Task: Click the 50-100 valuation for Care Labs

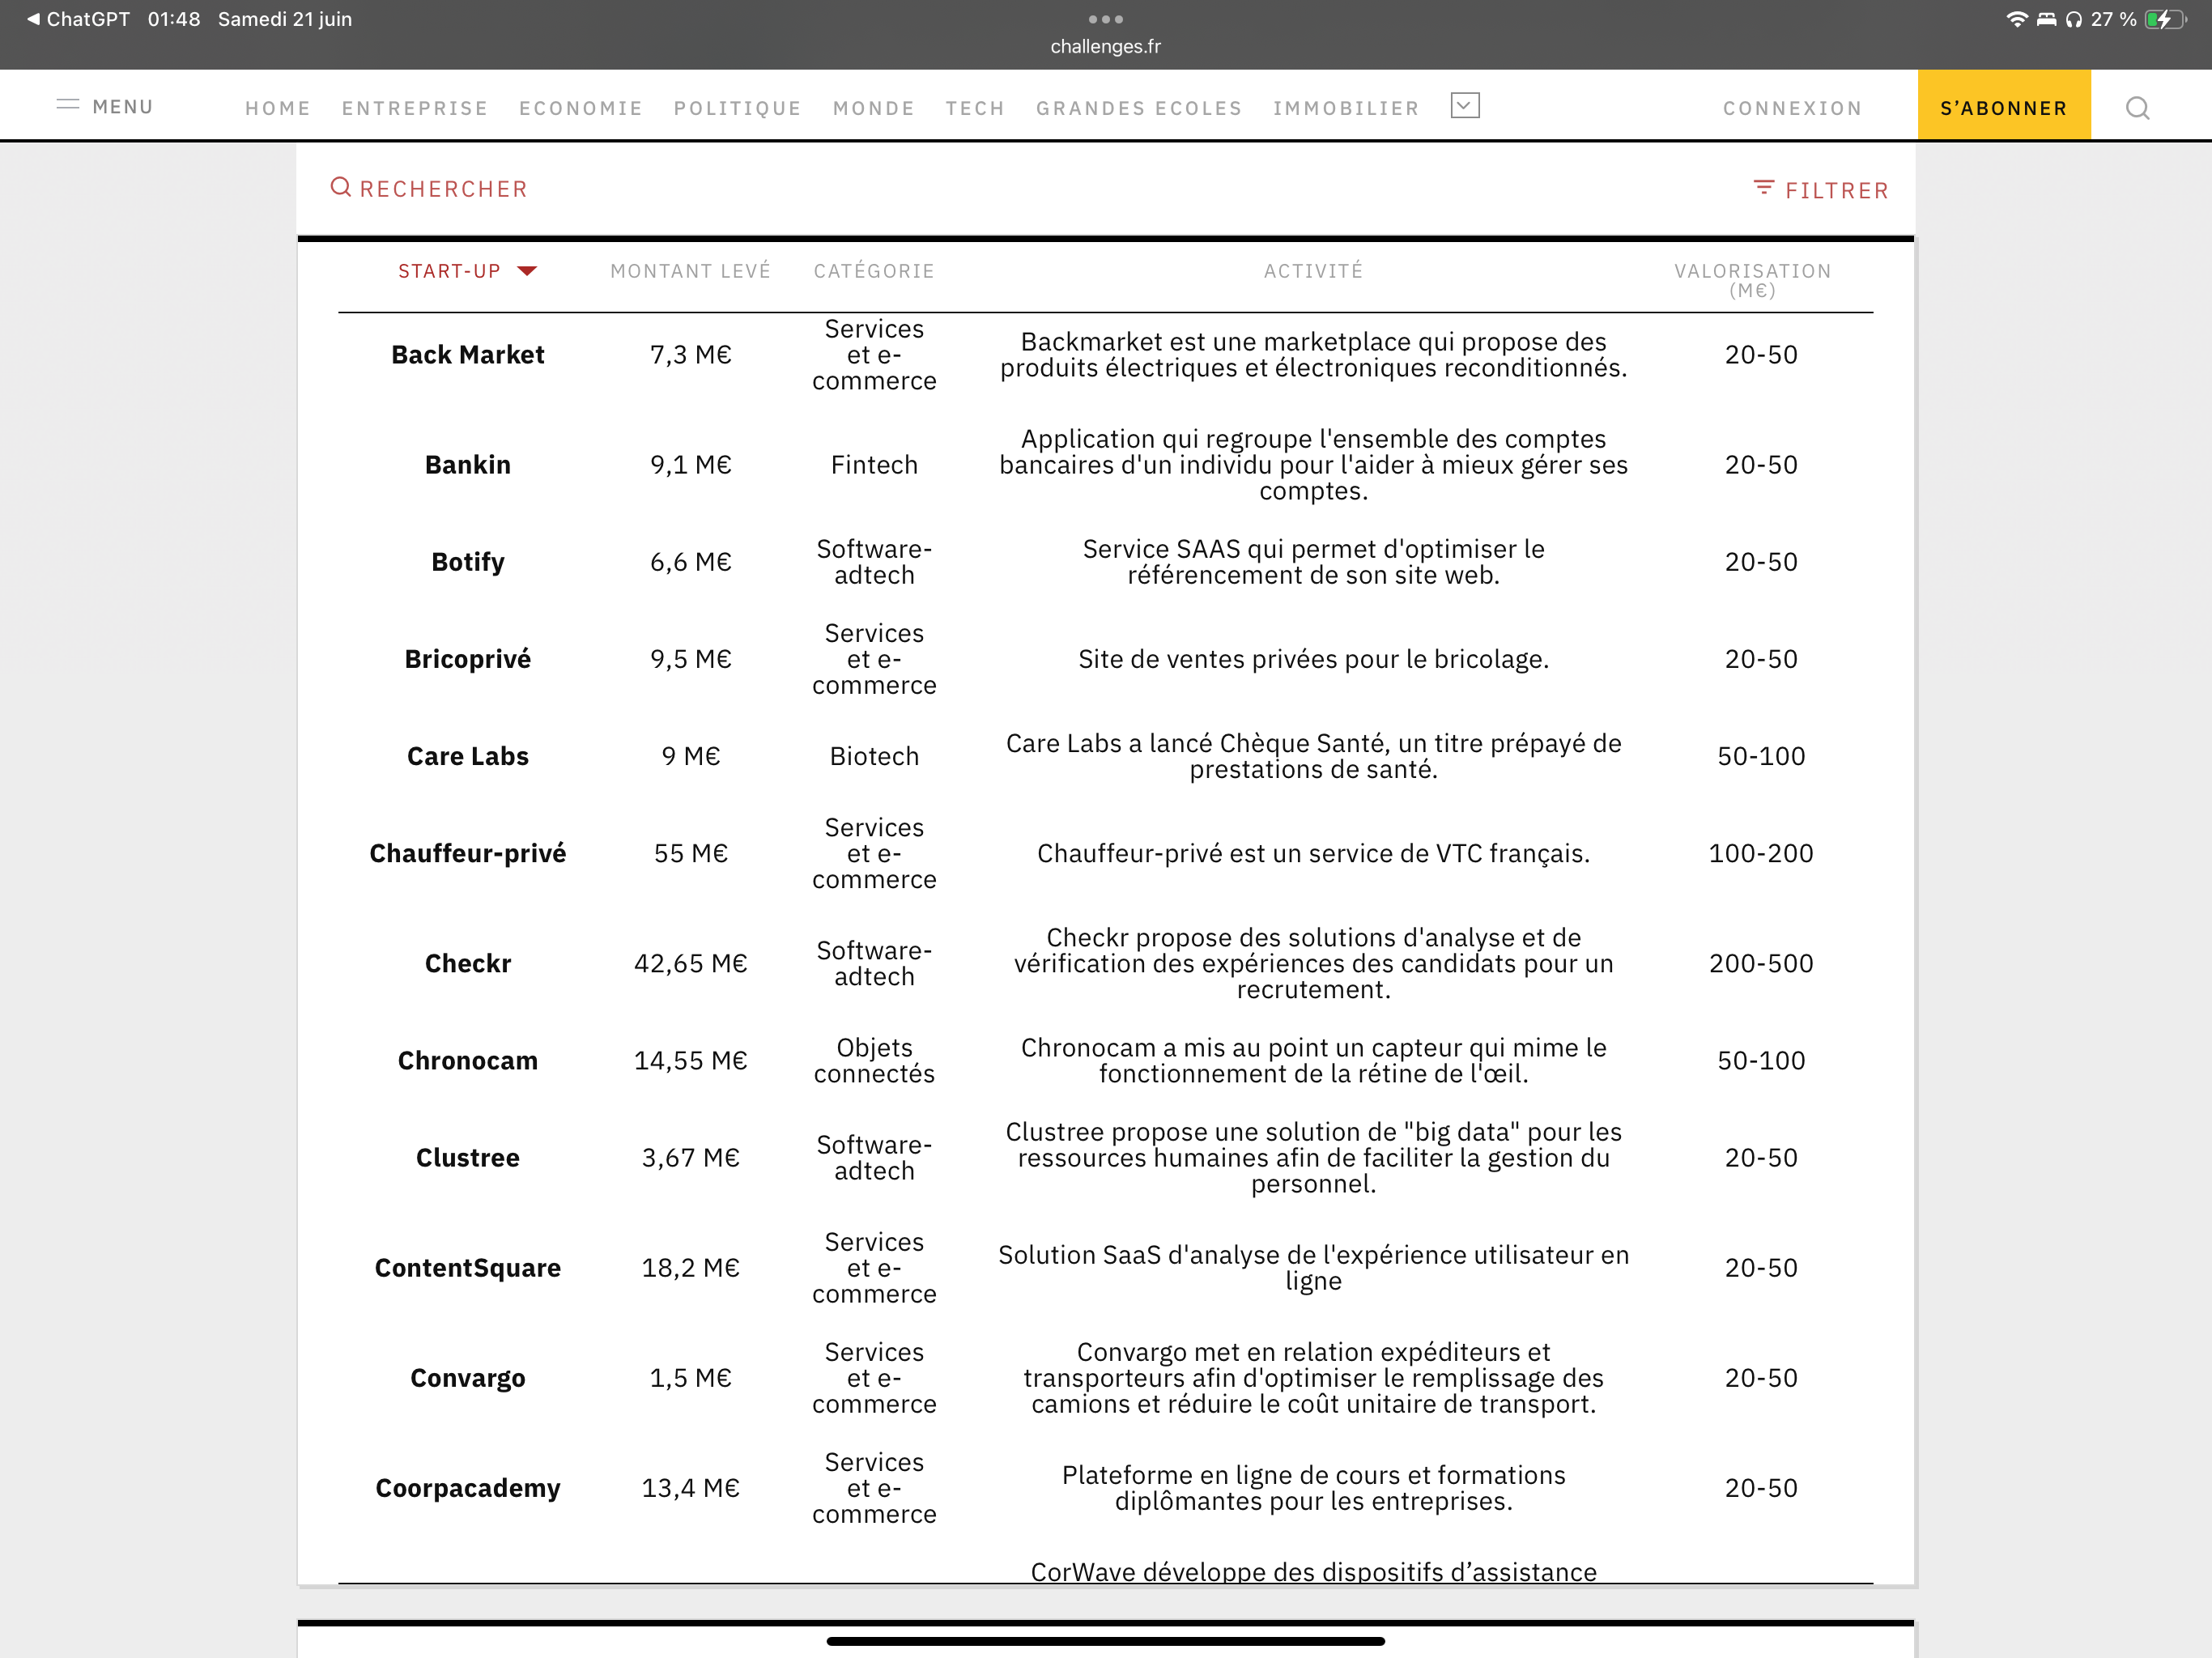Action: coord(1761,756)
